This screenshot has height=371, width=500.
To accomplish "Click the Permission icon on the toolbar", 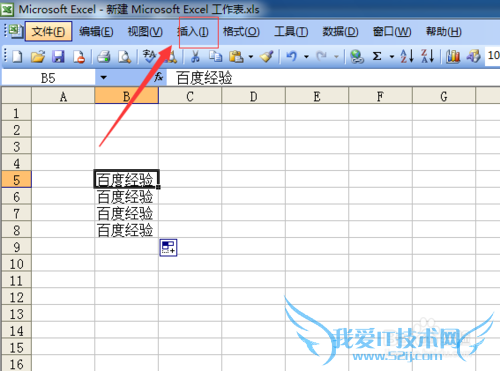I will point(79,57).
